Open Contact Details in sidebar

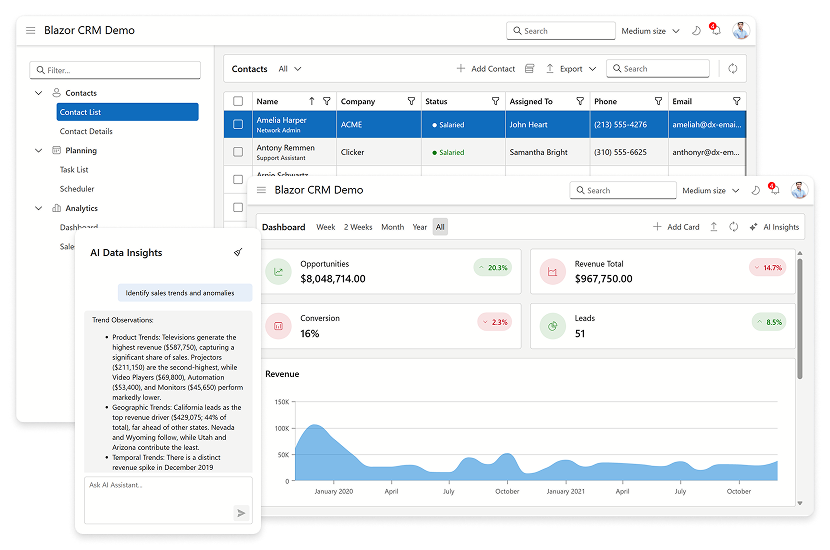pyautogui.click(x=86, y=131)
